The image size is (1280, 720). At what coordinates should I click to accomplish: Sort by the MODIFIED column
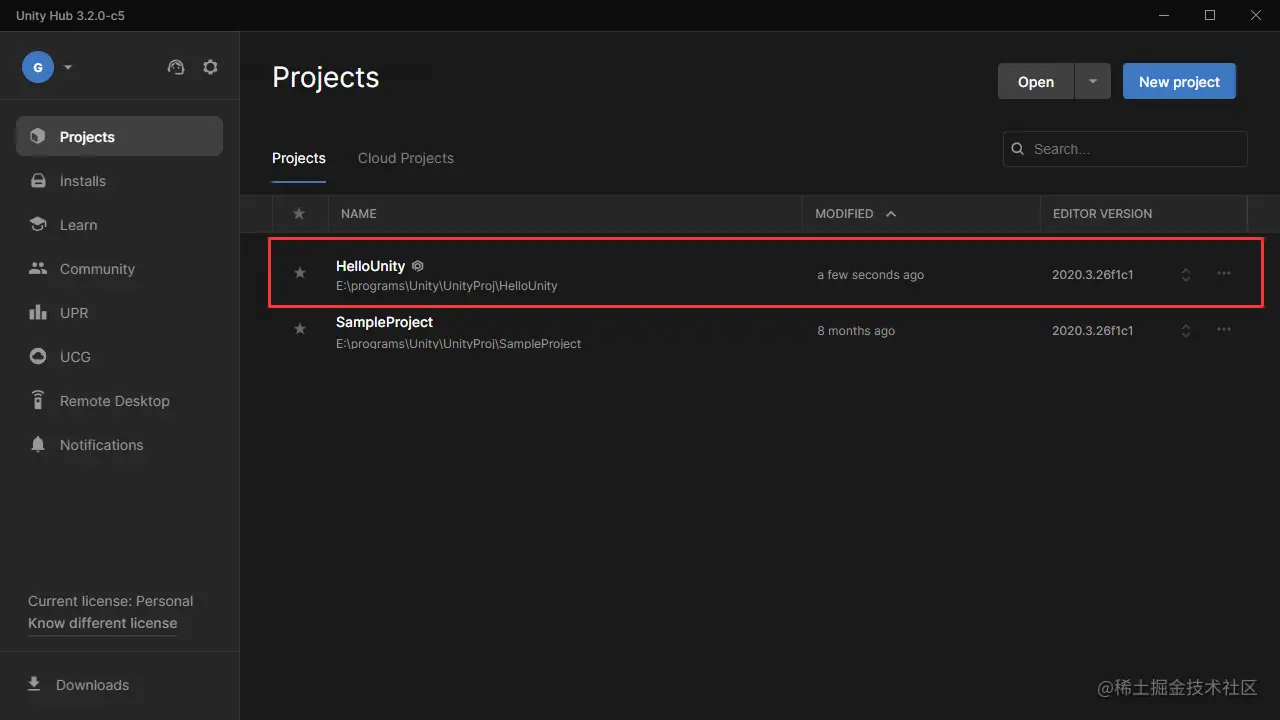click(855, 214)
